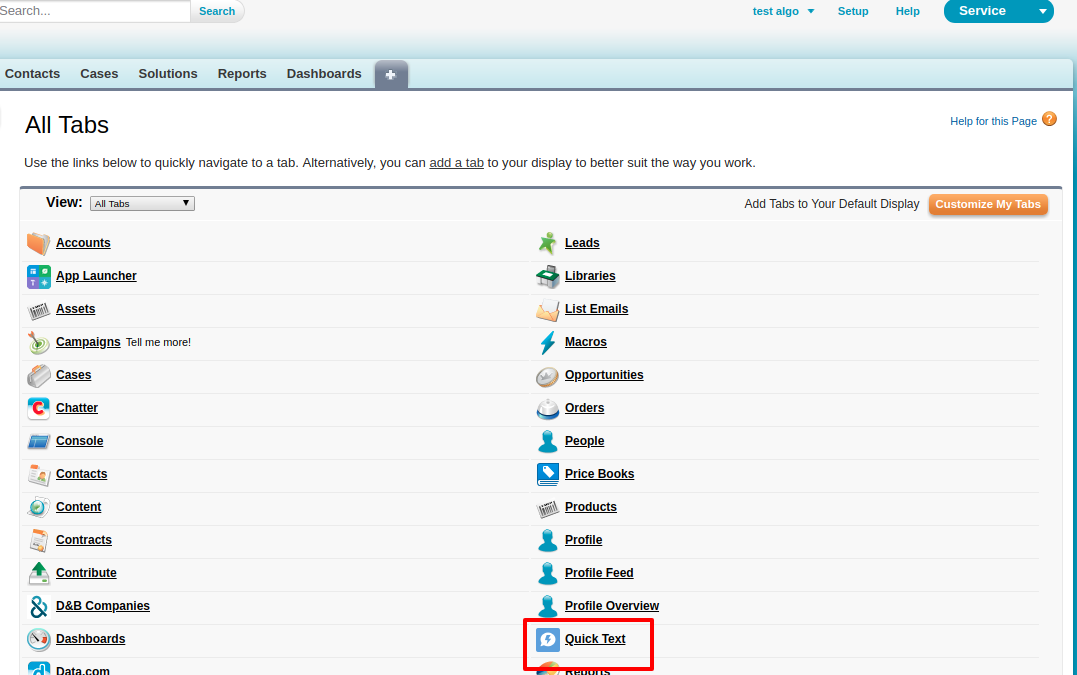Viewport: 1077px width, 675px height.
Task: Click the Accounts folder icon
Action: [x=38, y=243]
